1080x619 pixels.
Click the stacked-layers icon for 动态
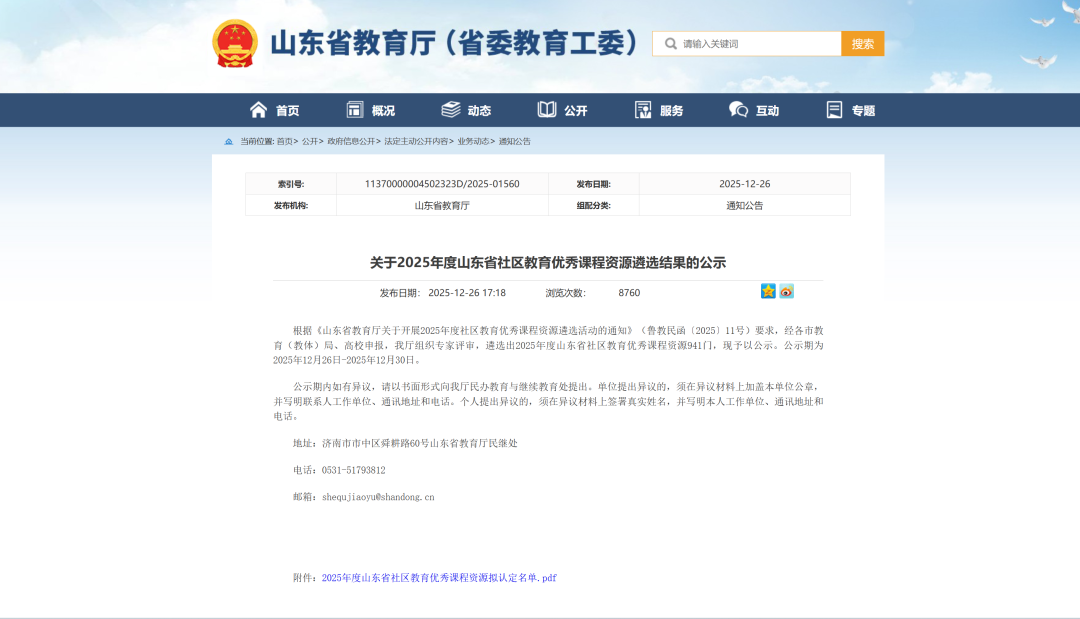coord(451,110)
